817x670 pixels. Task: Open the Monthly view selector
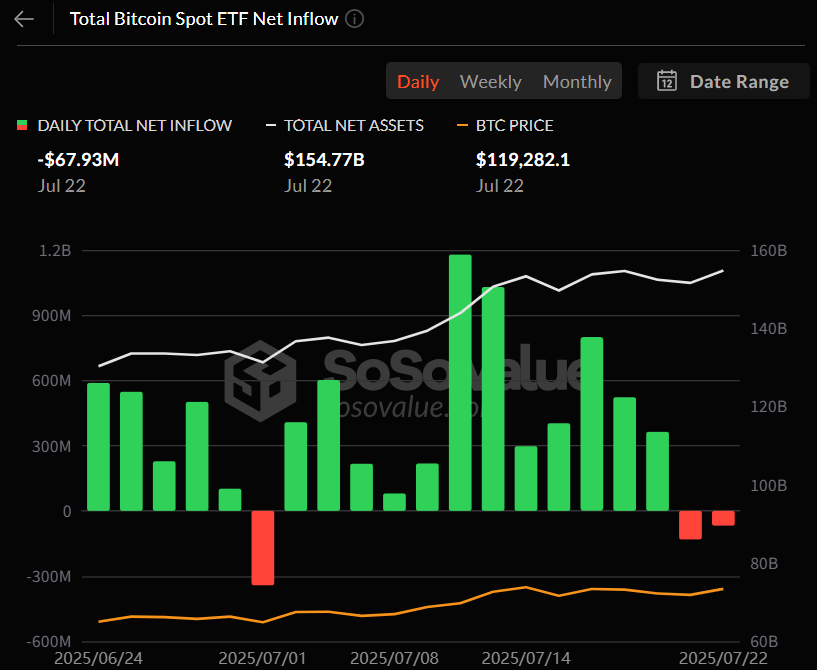tap(577, 81)
